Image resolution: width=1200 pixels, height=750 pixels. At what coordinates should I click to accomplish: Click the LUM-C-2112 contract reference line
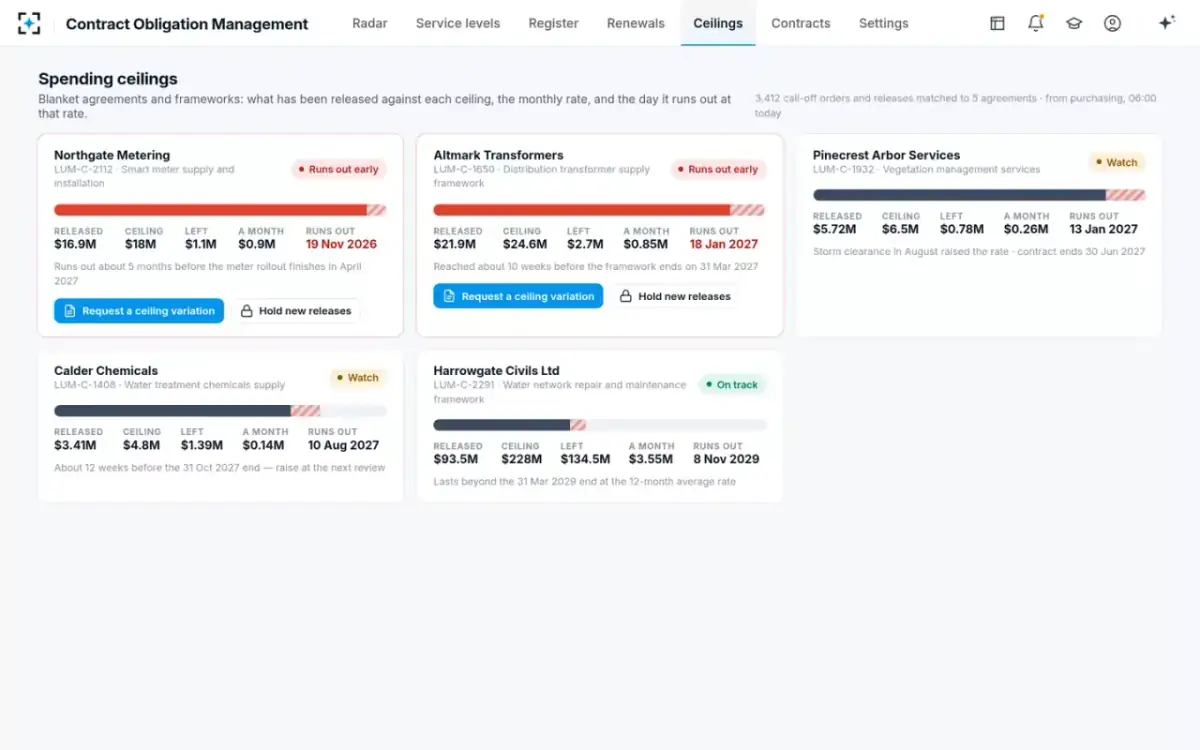click(x=144, y=176)
